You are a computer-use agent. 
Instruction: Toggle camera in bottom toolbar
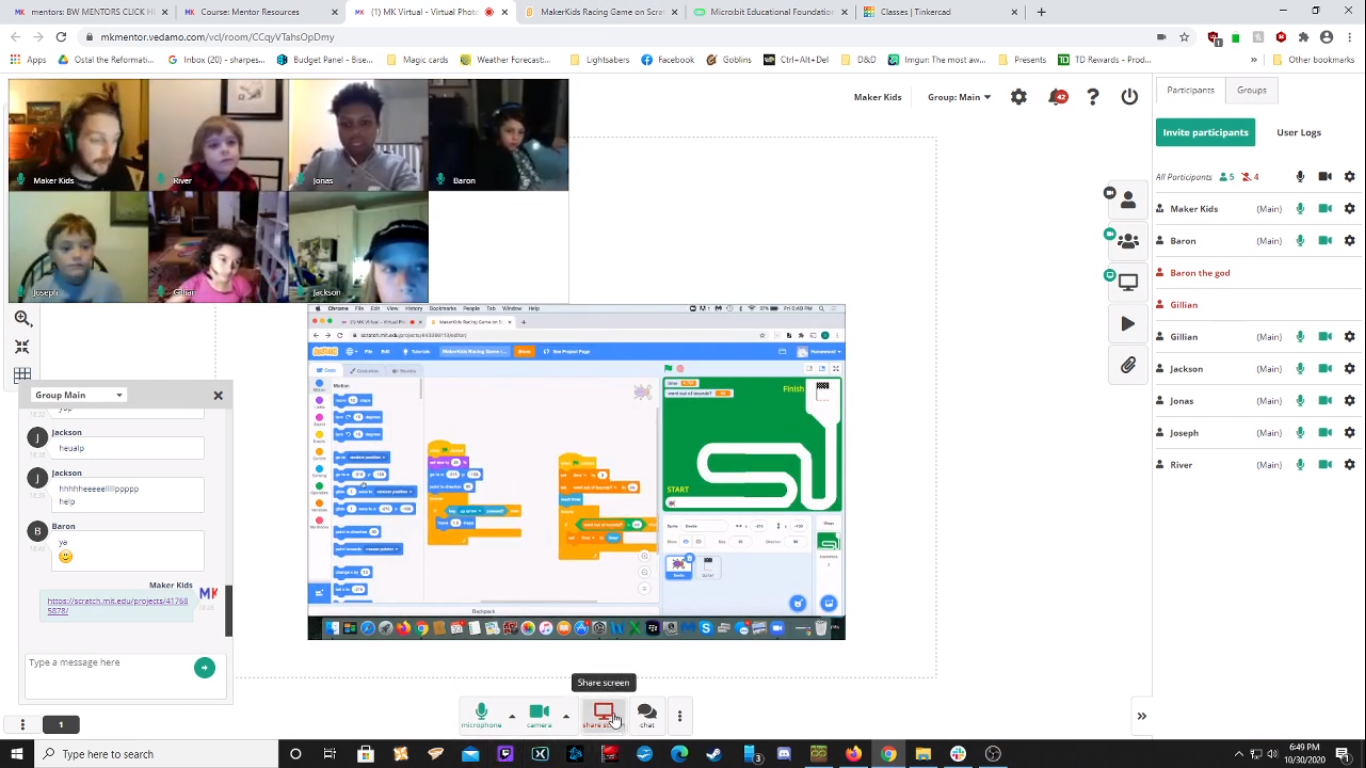pos(539,715)
